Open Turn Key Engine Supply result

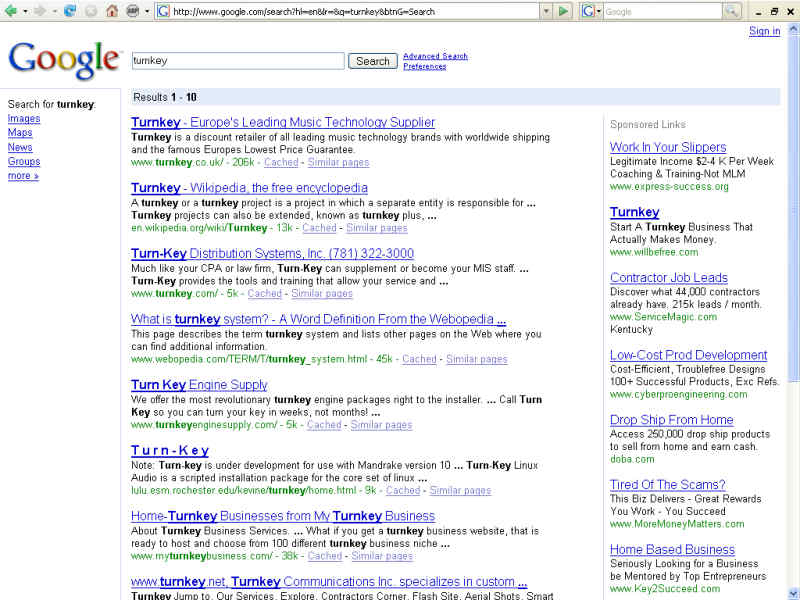(199, 385)
